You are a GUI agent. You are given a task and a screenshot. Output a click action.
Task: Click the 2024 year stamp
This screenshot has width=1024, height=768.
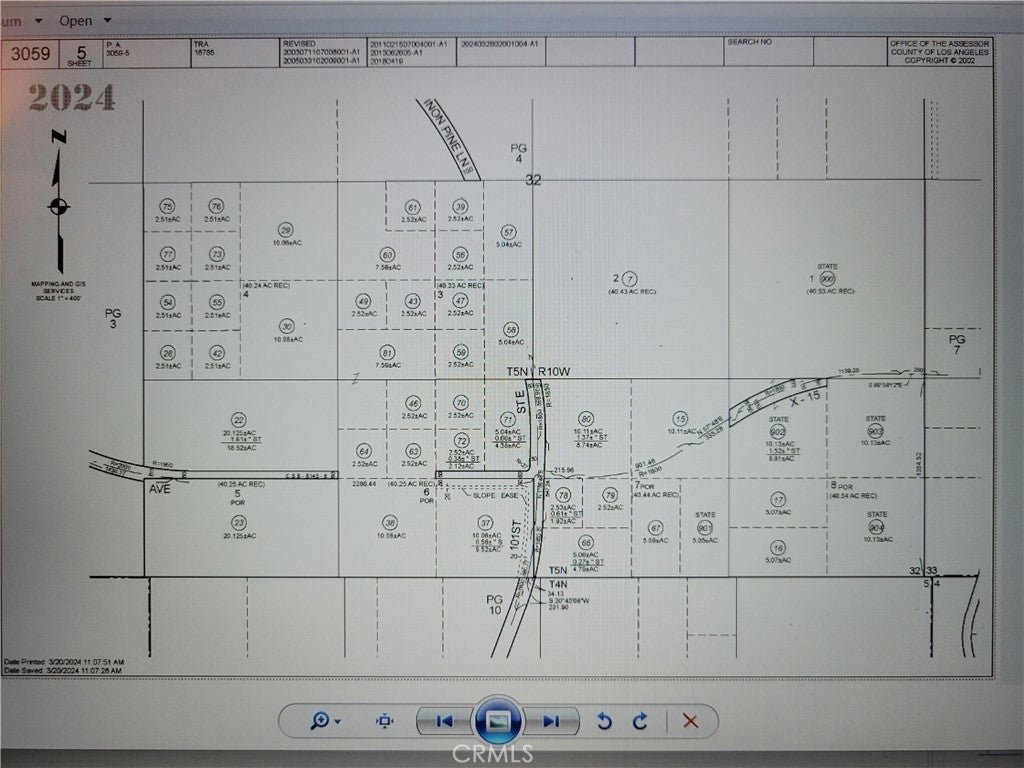coord(71,98)
